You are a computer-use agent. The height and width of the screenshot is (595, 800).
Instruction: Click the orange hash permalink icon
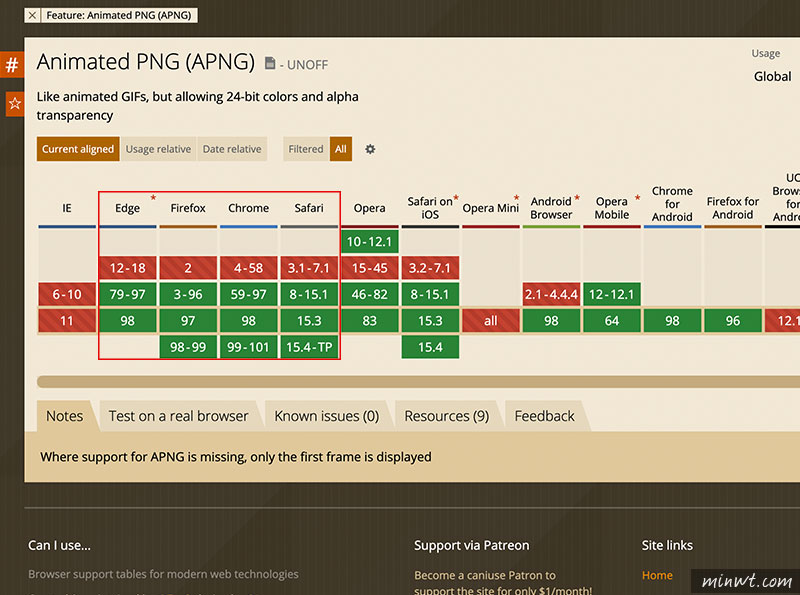click(12, 65)
